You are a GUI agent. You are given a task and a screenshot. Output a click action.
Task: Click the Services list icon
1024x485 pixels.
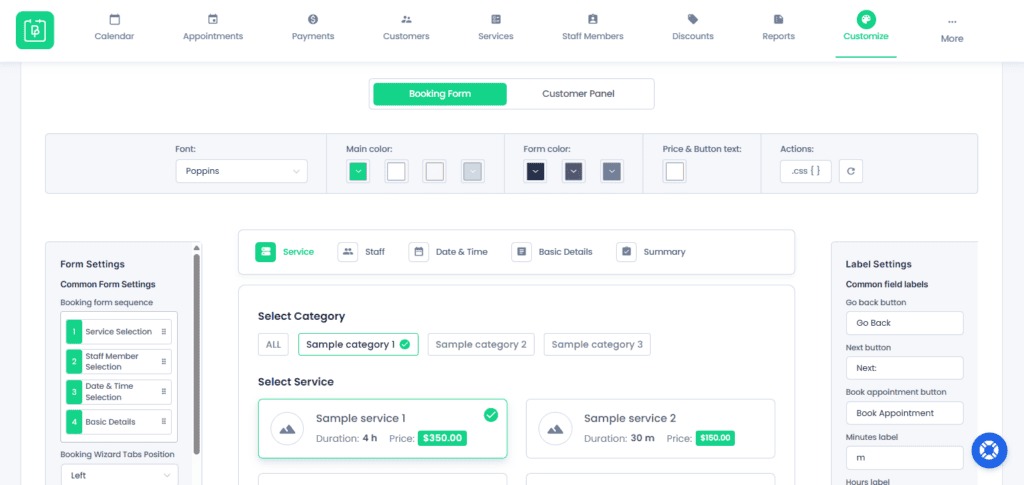tap(496, 19)
